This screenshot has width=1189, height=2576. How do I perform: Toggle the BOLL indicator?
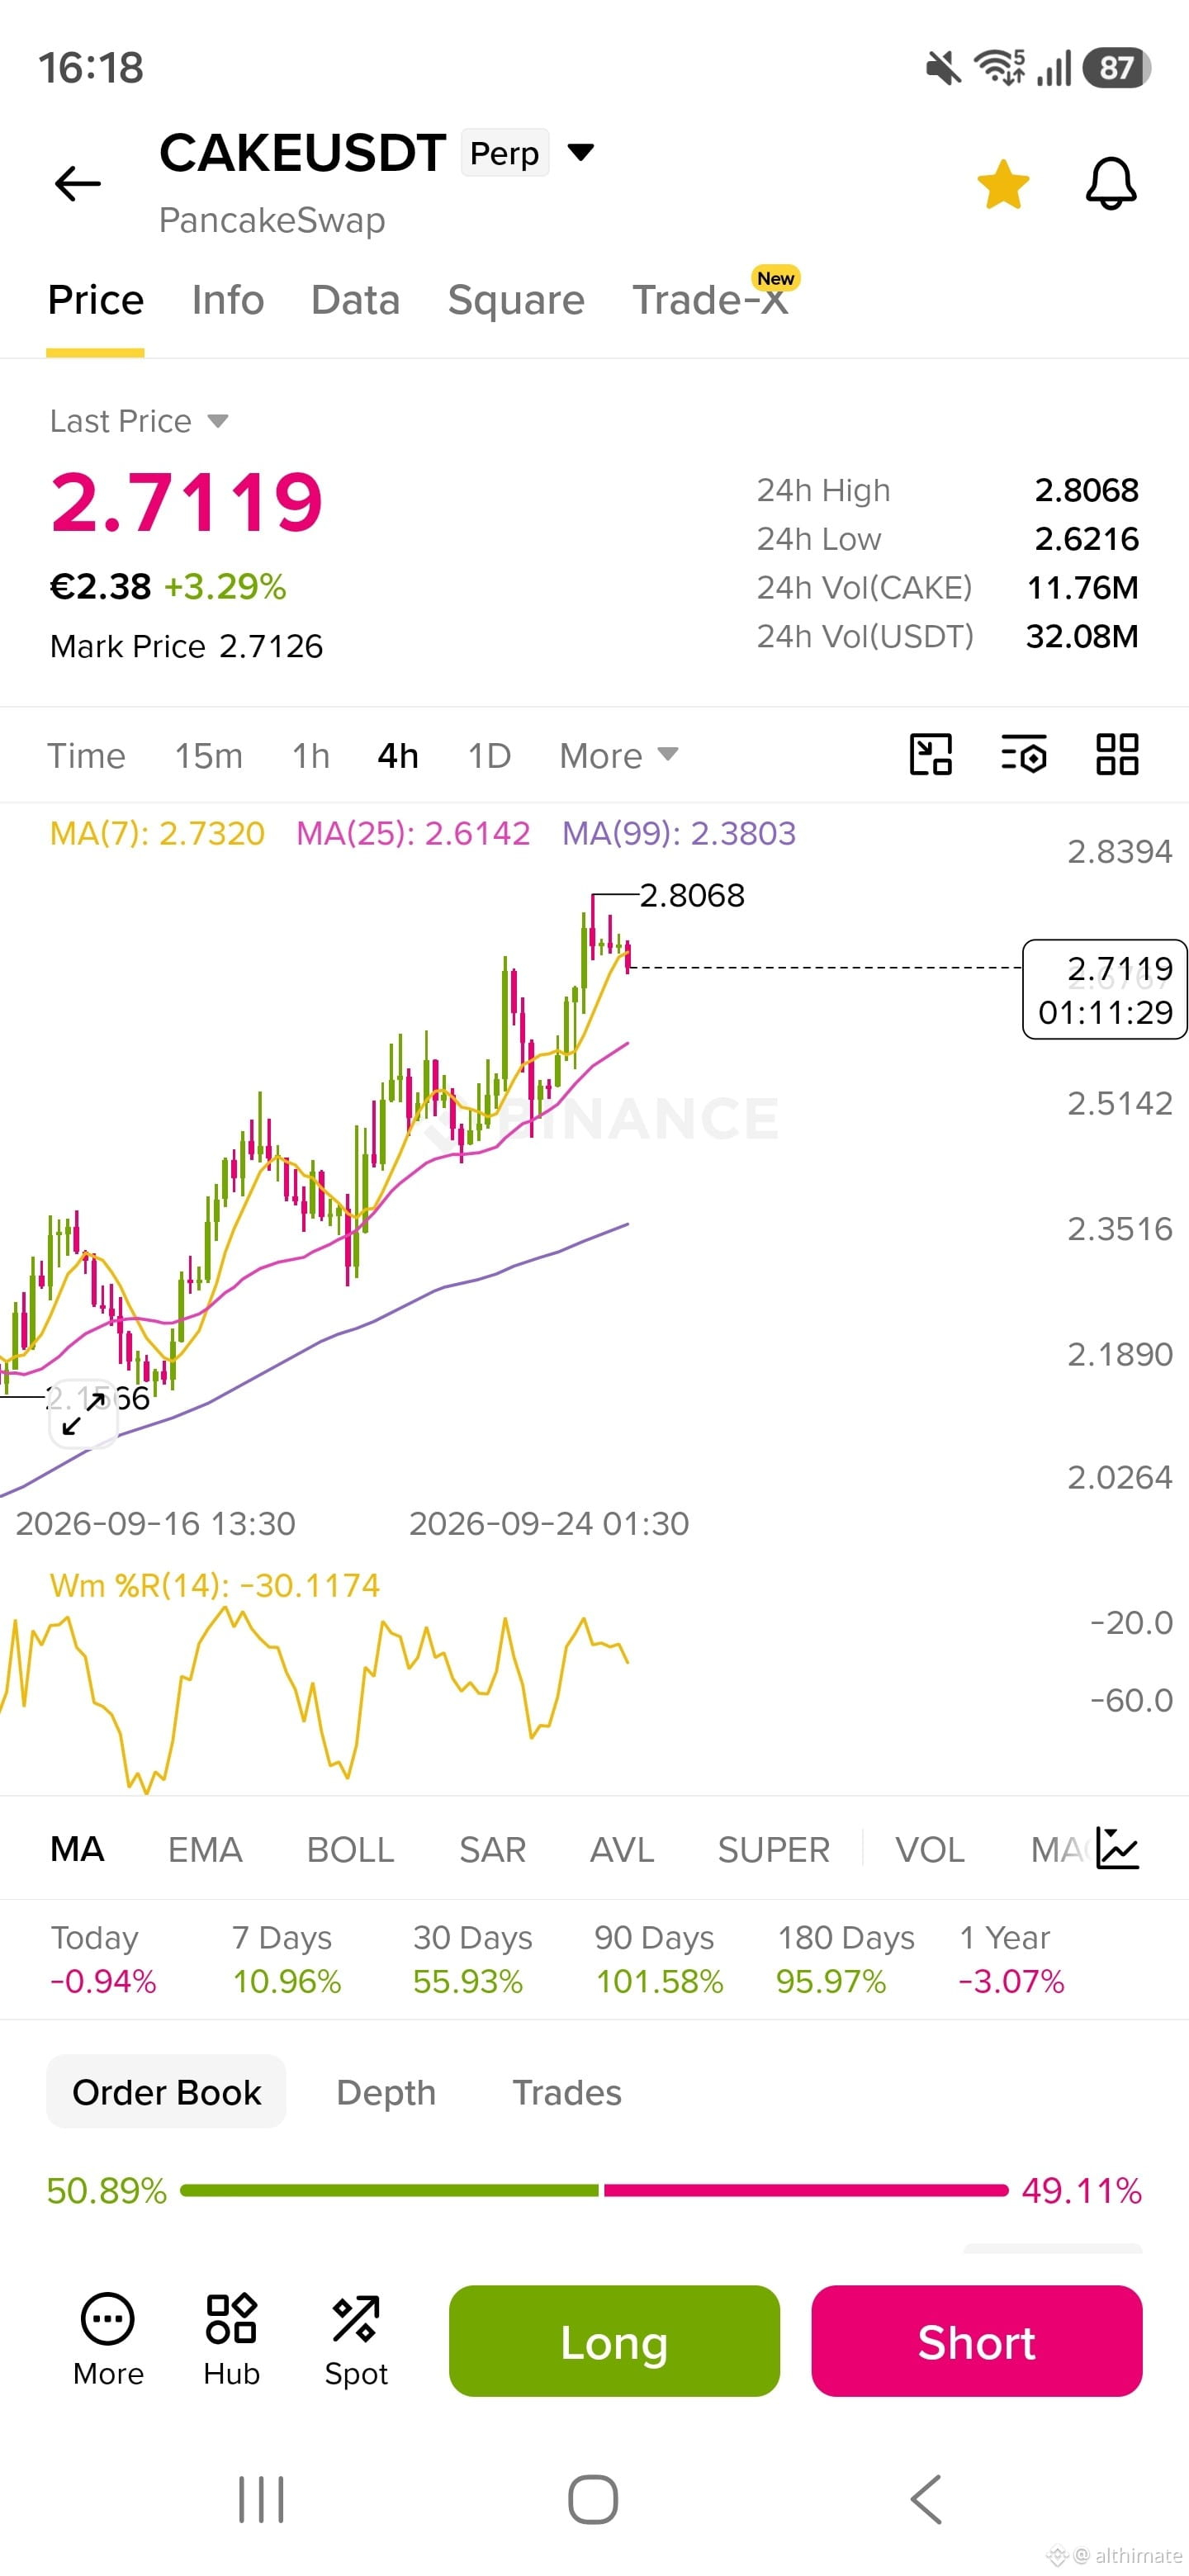click(350, 1849)
